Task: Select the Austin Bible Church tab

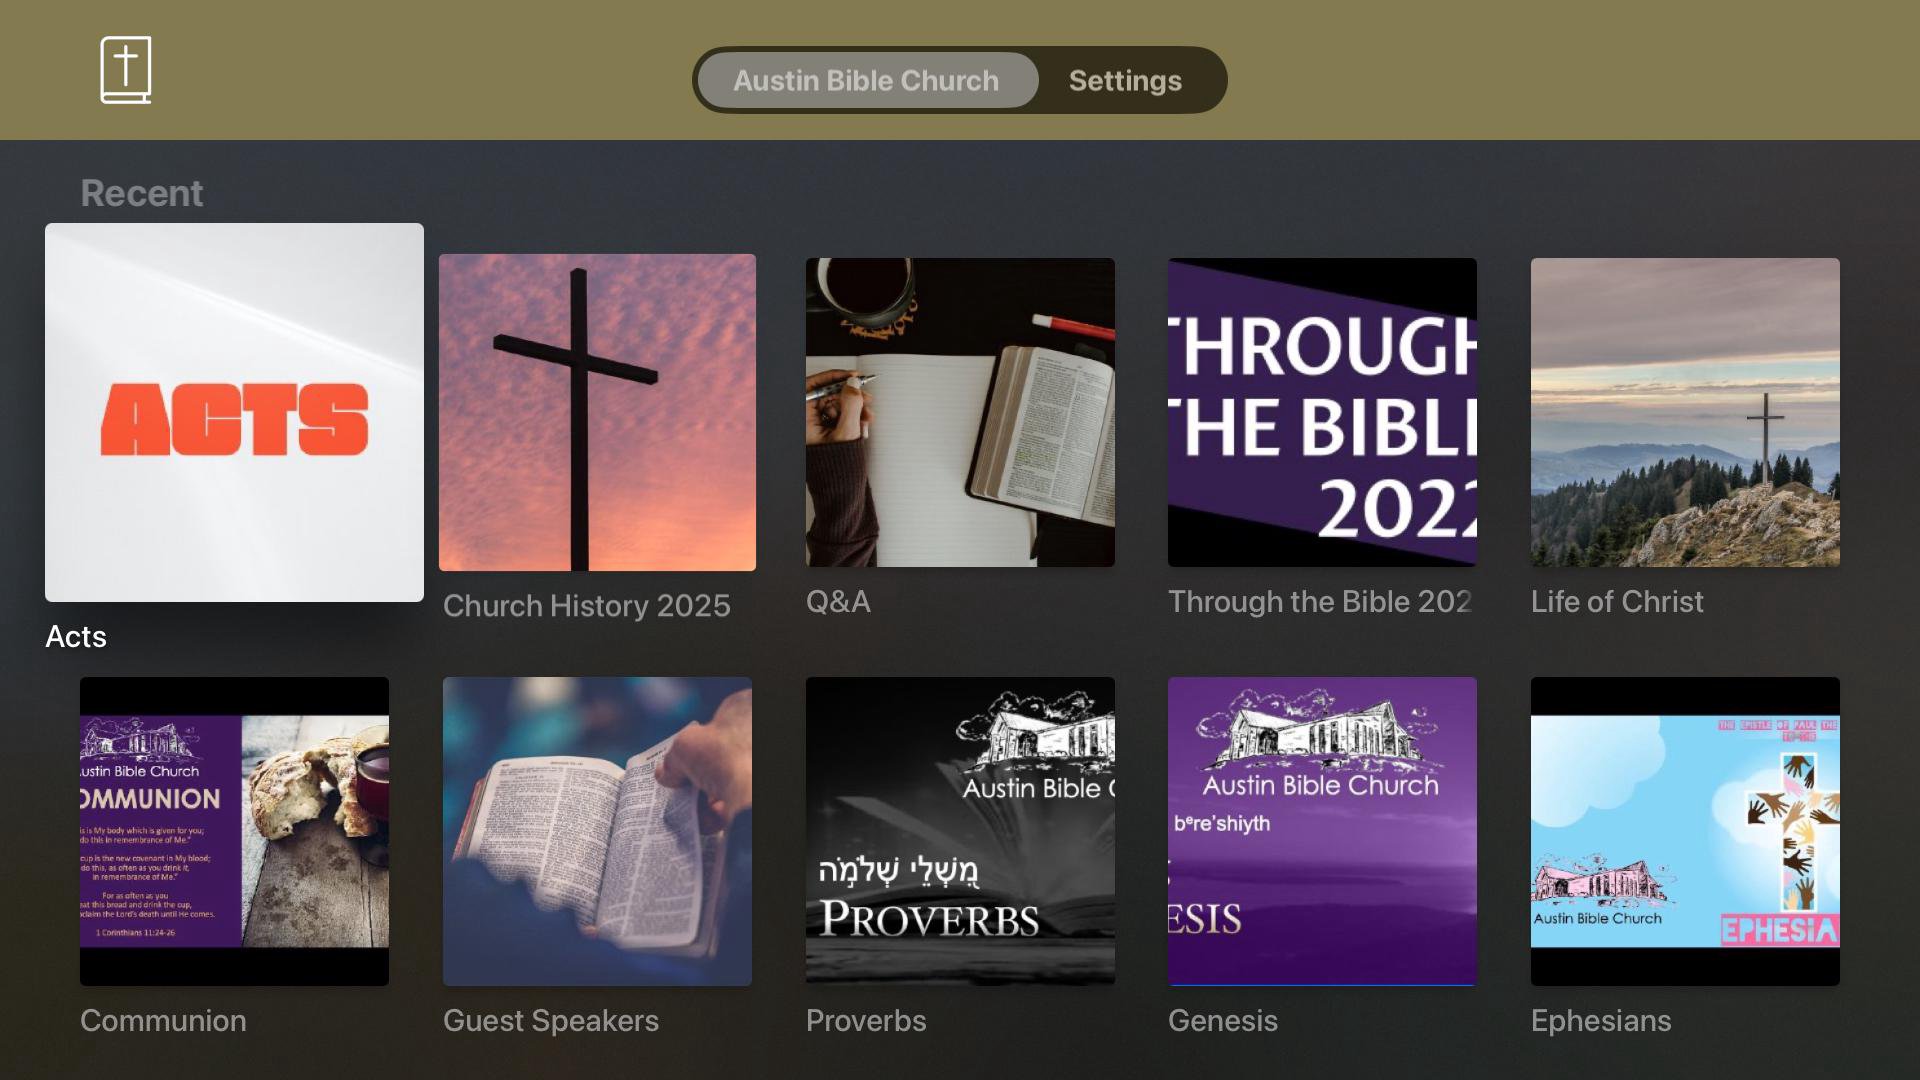Action: [x=867, y=80]
